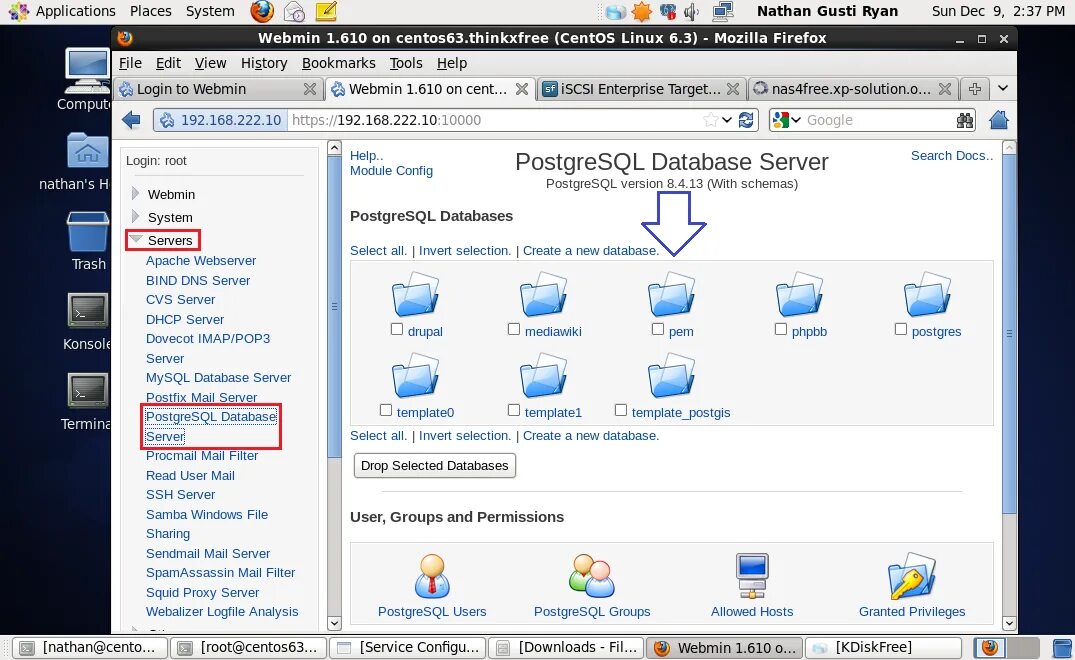Open the note-taking icon in top panel
The image size is (1075, 660).
(x=326, y=12)
